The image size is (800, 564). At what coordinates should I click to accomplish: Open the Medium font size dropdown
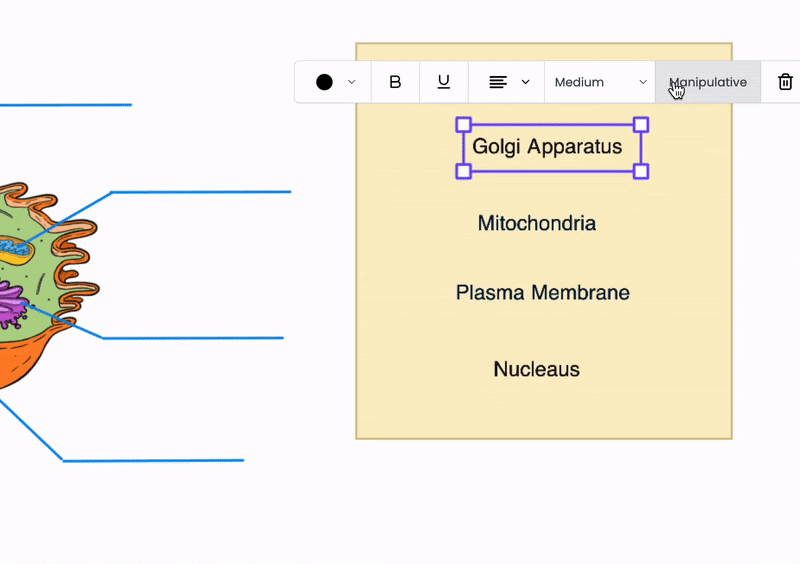click(x=600, y=82)
